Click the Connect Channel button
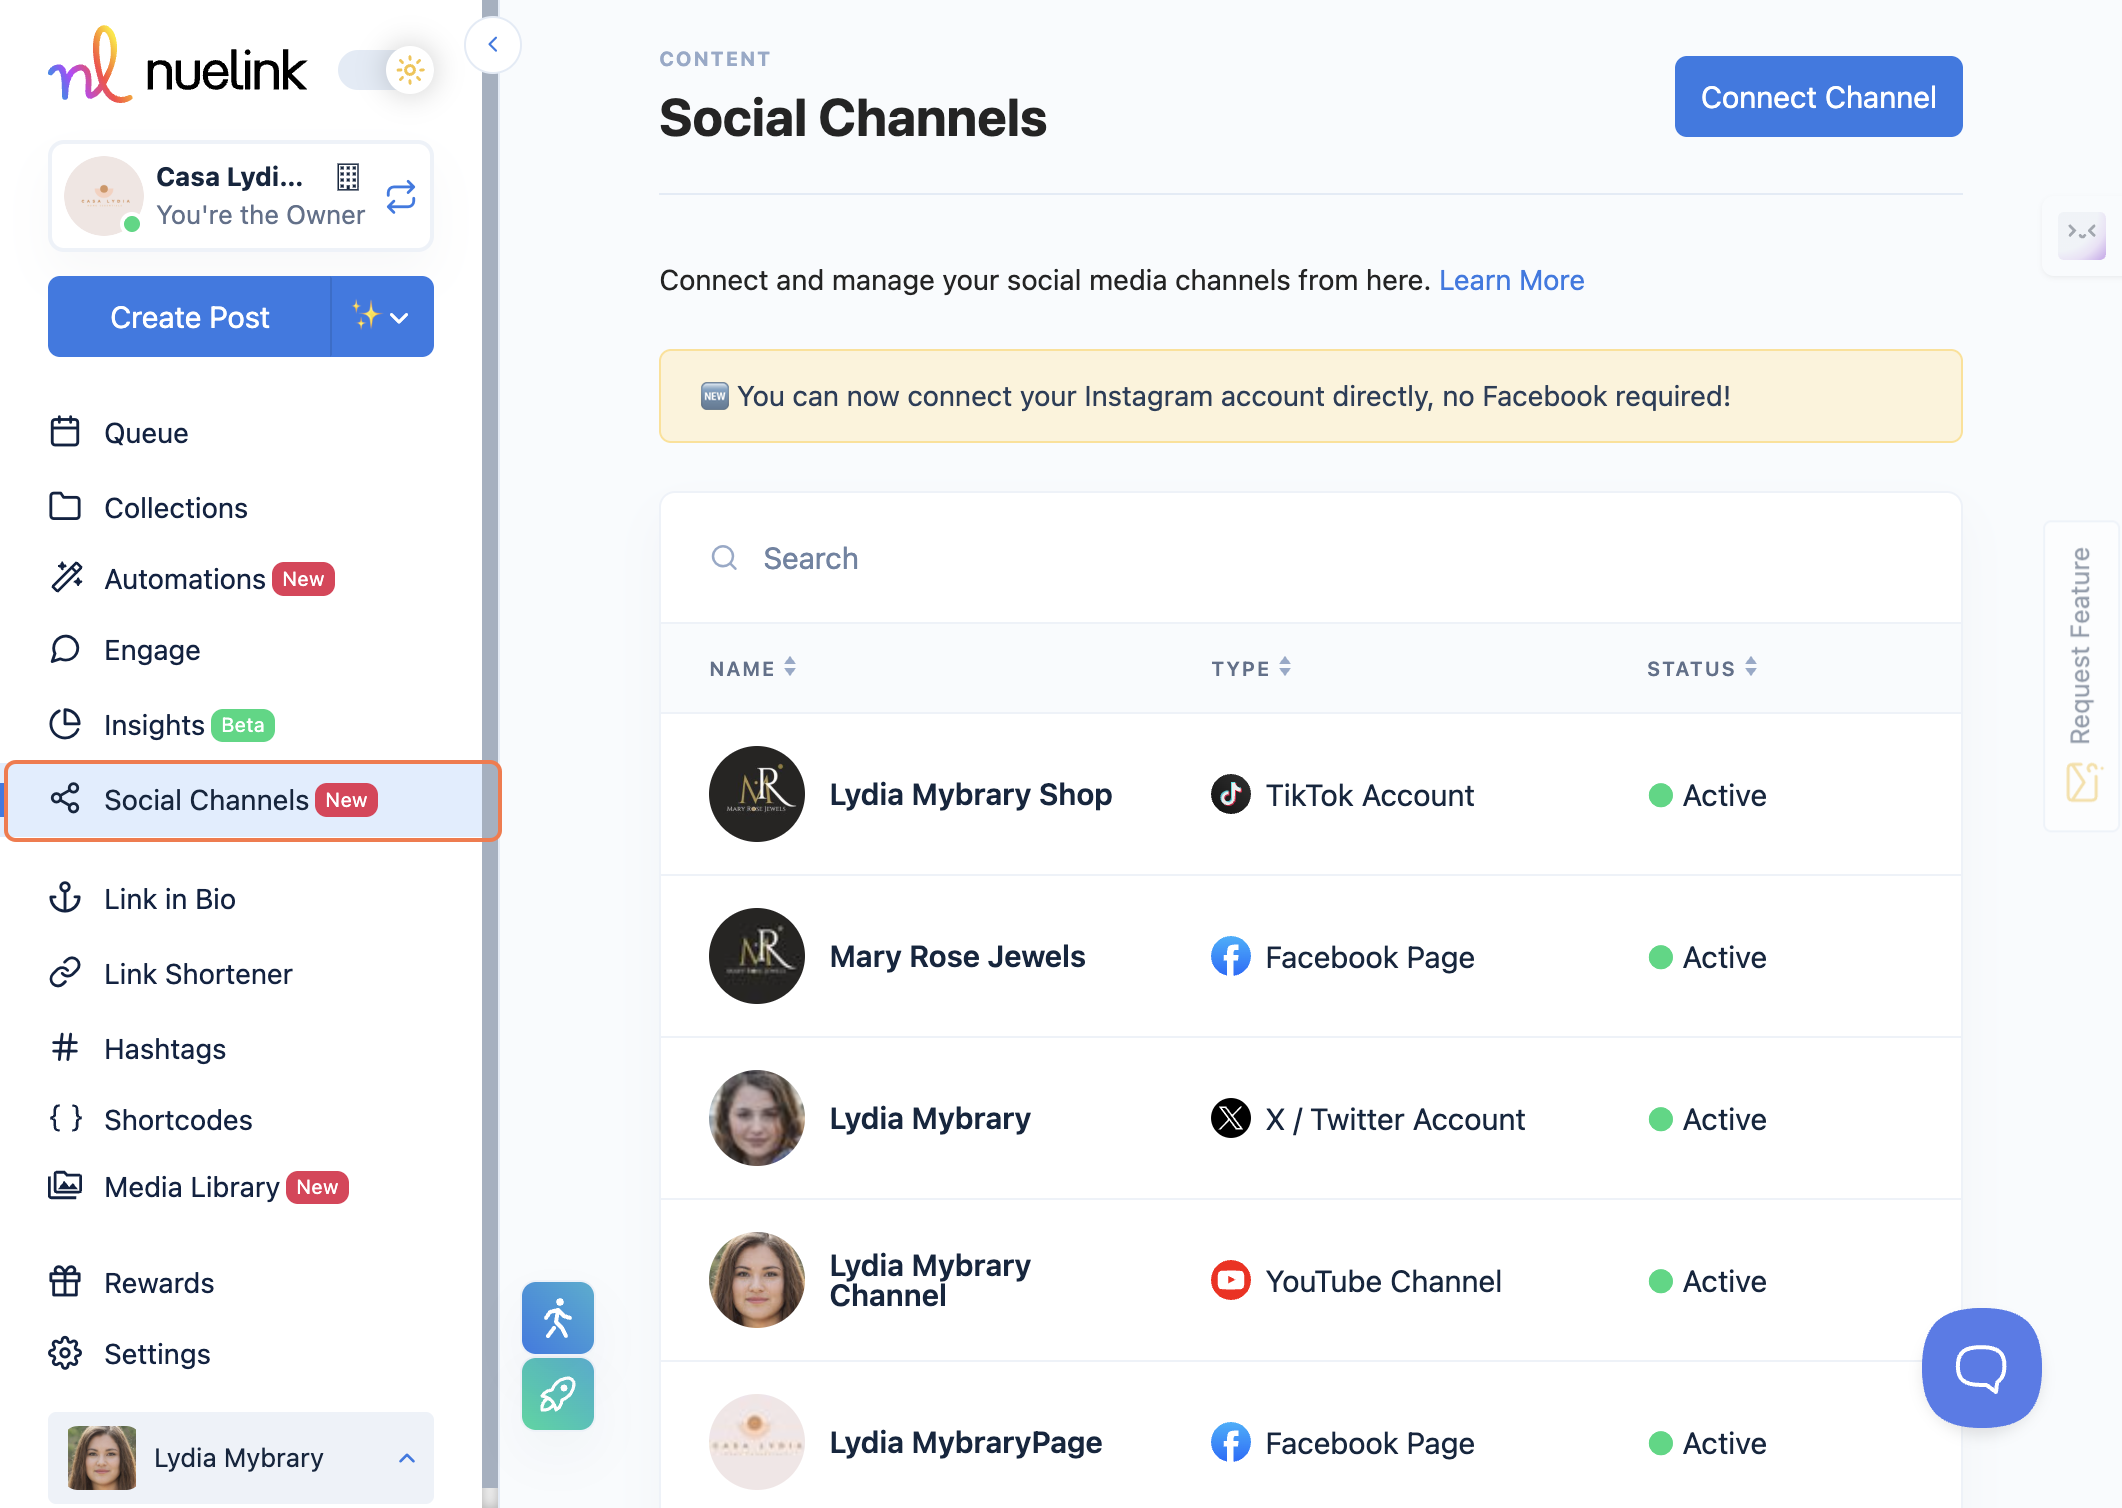This screenshot has width=2122, height=1508. click(x=1818, y=97)
